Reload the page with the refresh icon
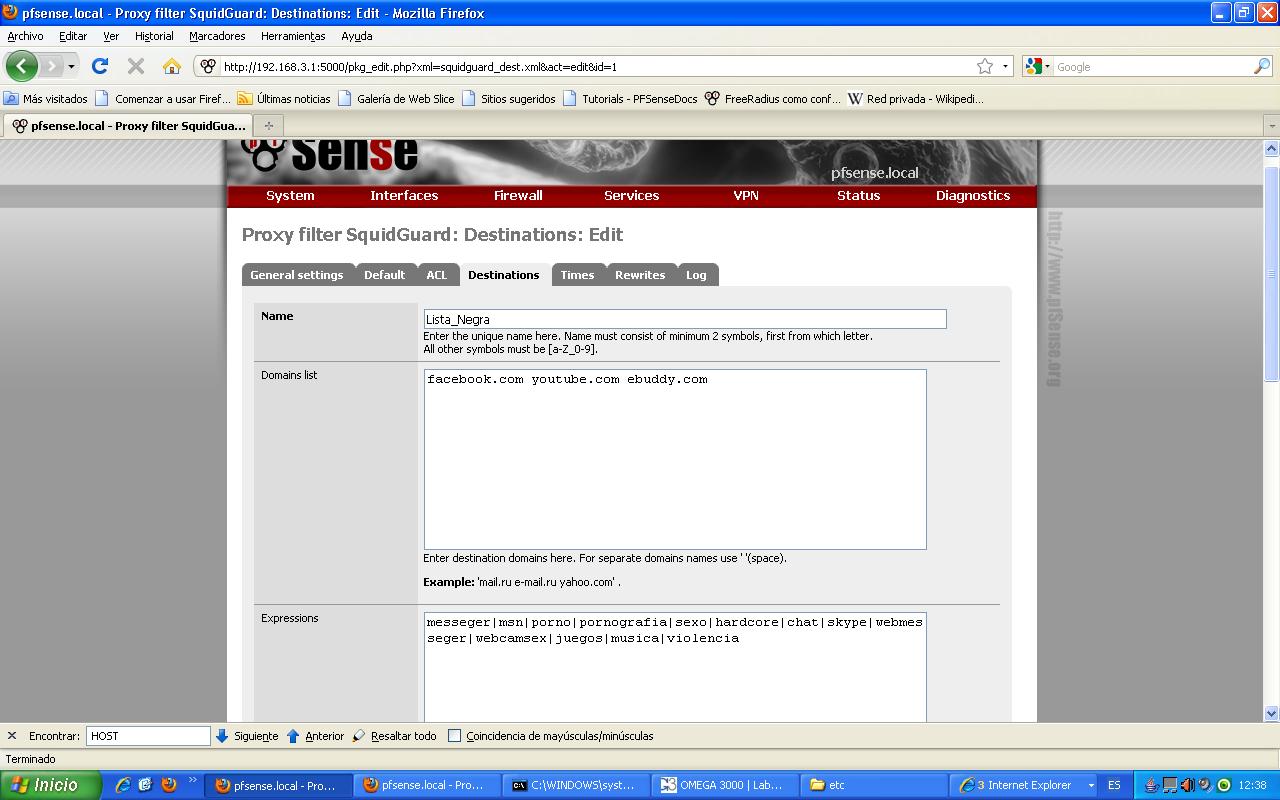 (99, 66)
